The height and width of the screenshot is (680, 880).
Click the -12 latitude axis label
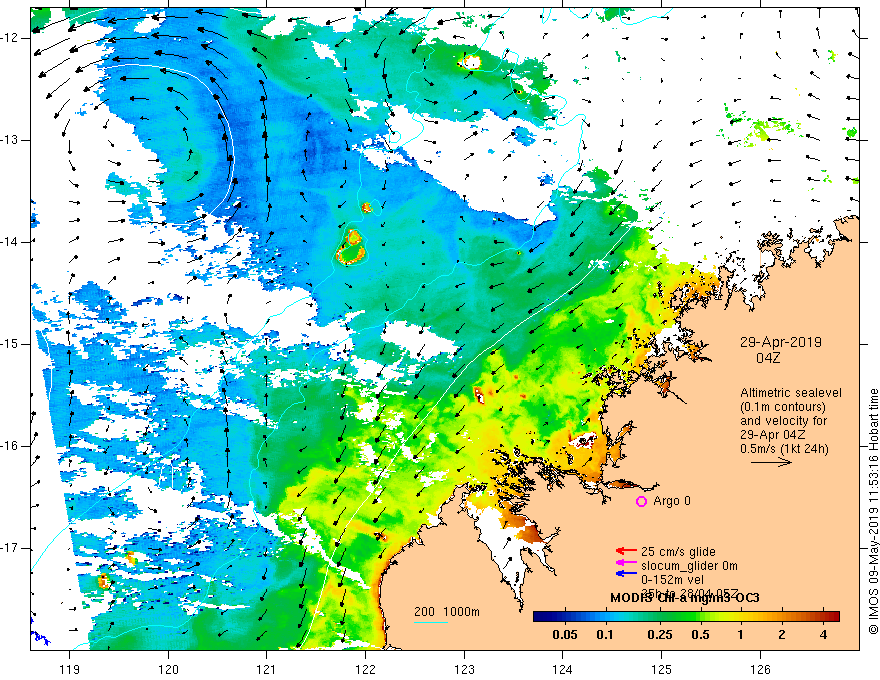(10, 38)
